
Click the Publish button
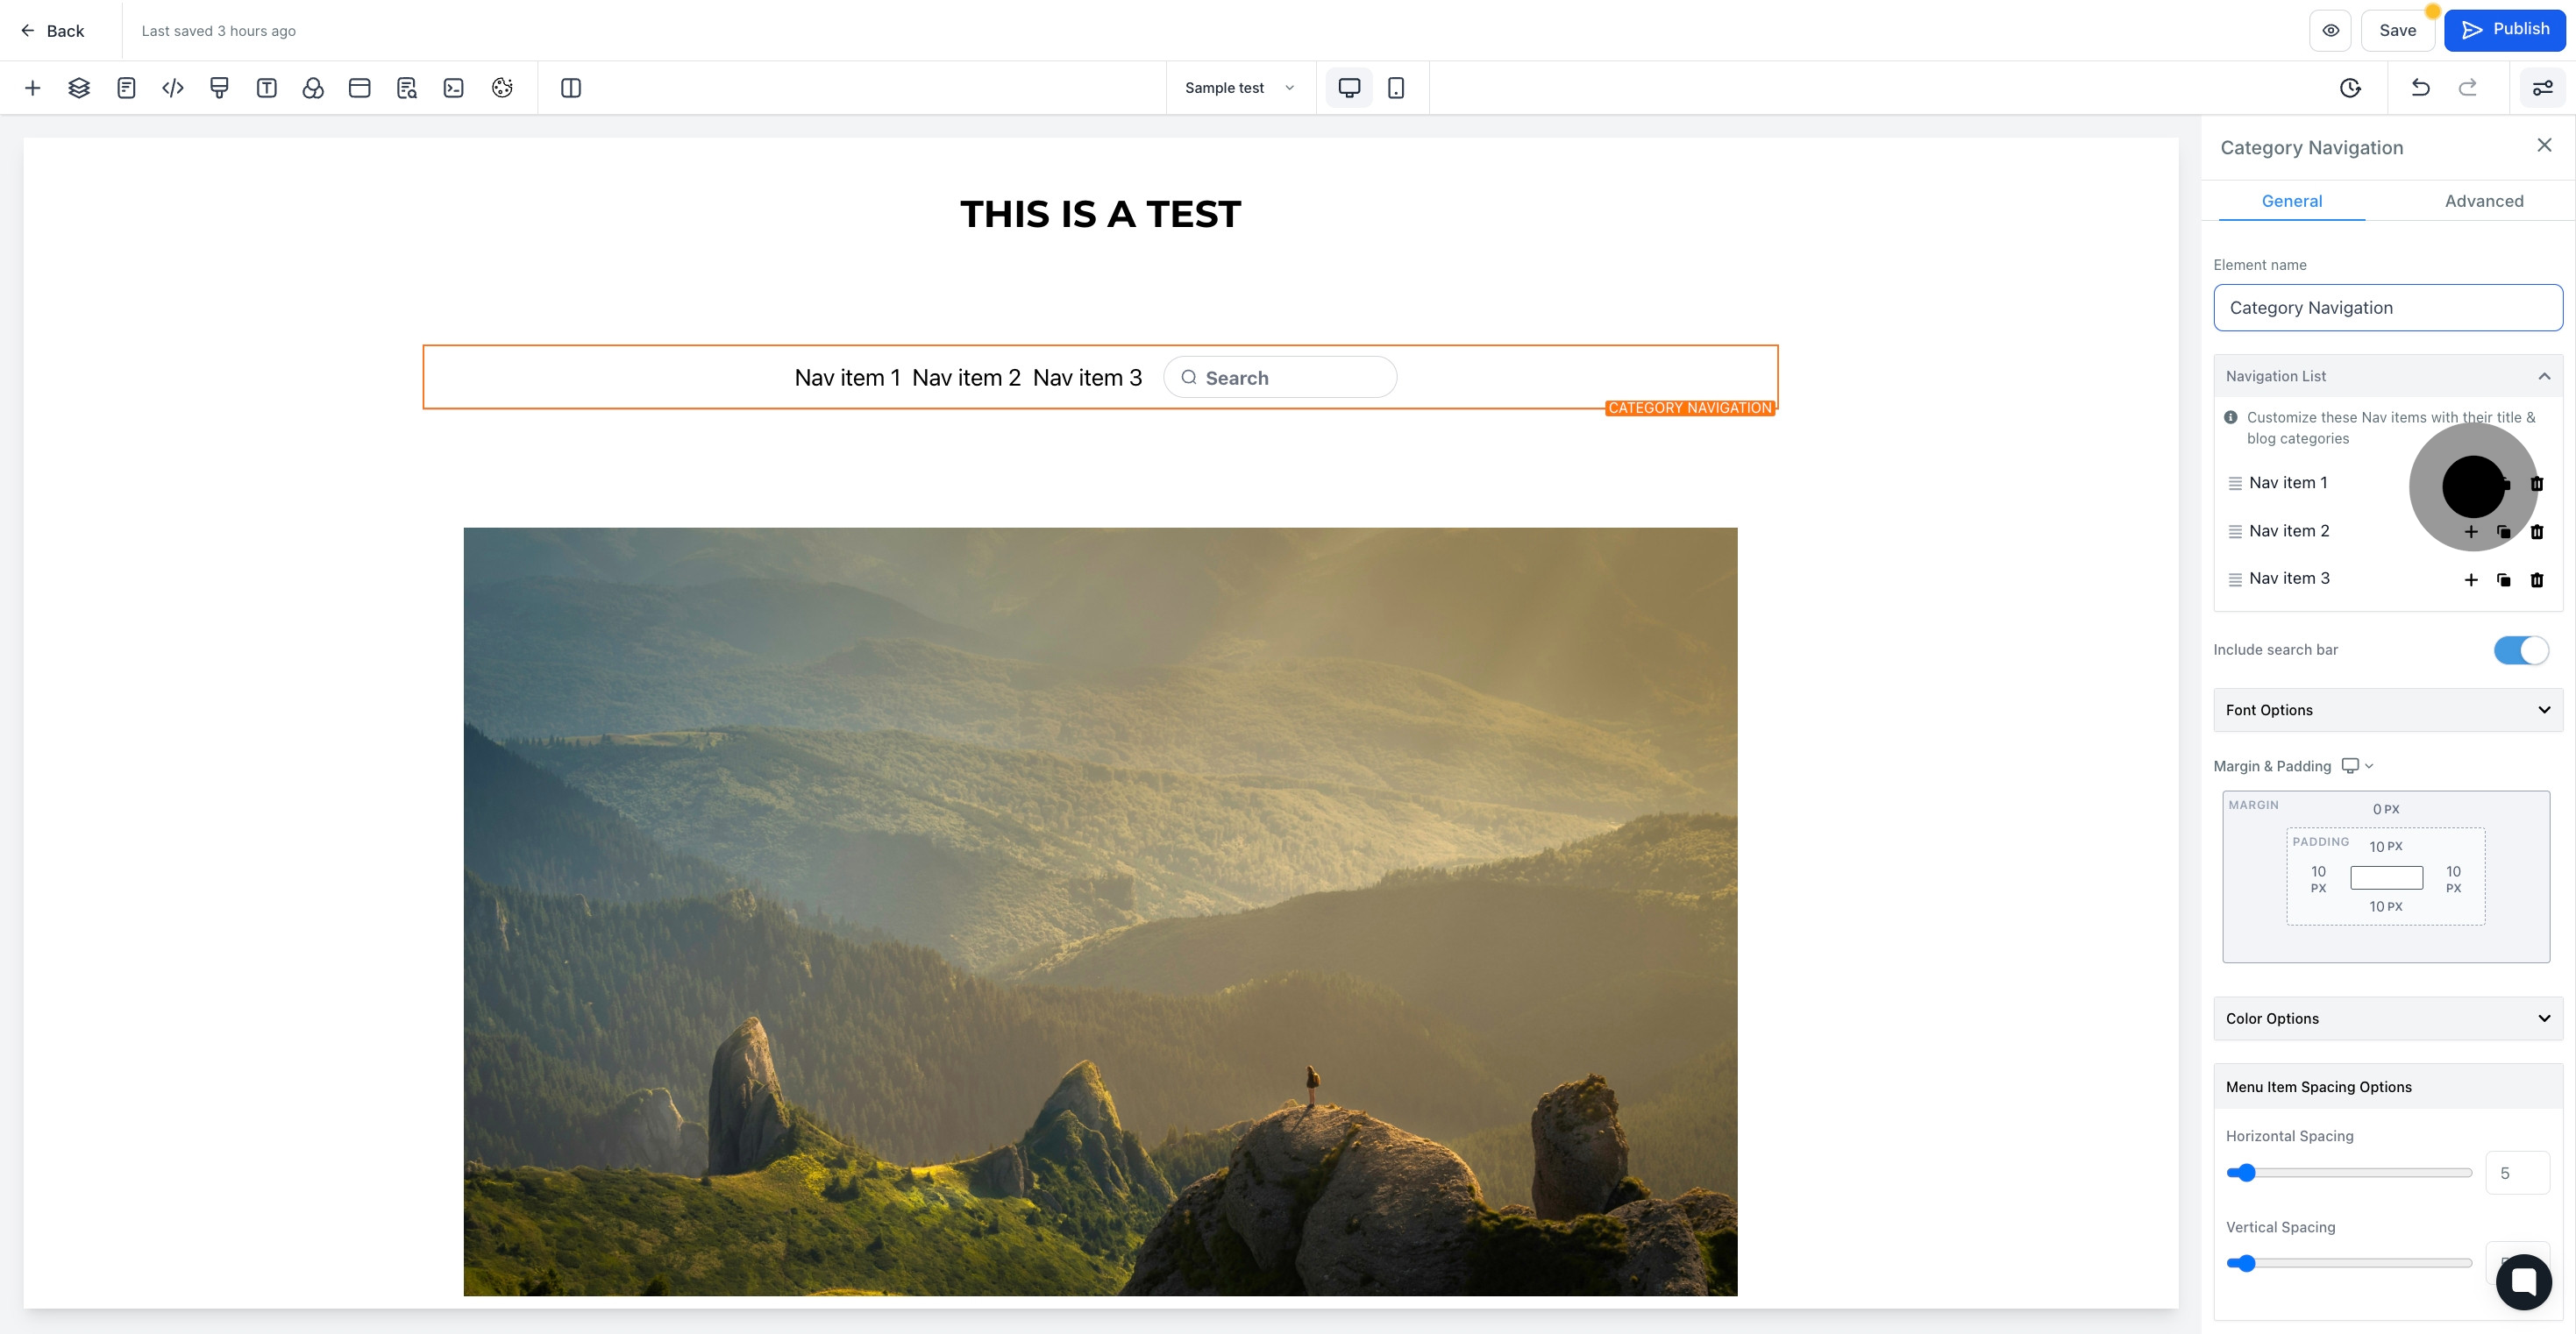pyautogui.click(x=2505, y=30)
